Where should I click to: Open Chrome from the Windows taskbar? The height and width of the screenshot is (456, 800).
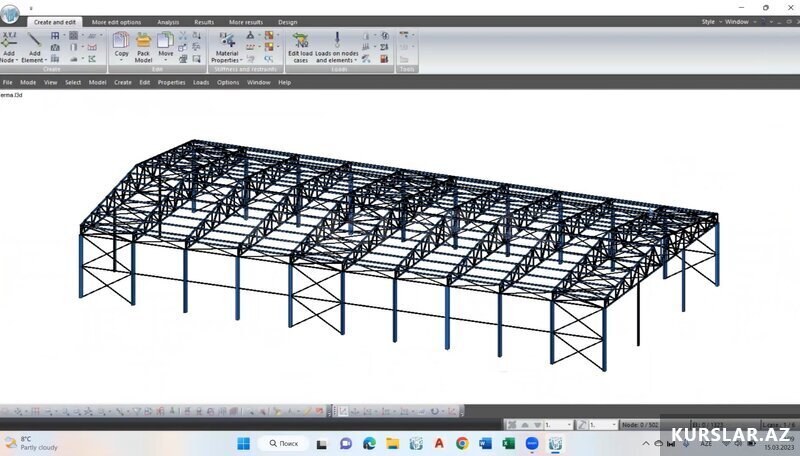(x=462, y=443)
